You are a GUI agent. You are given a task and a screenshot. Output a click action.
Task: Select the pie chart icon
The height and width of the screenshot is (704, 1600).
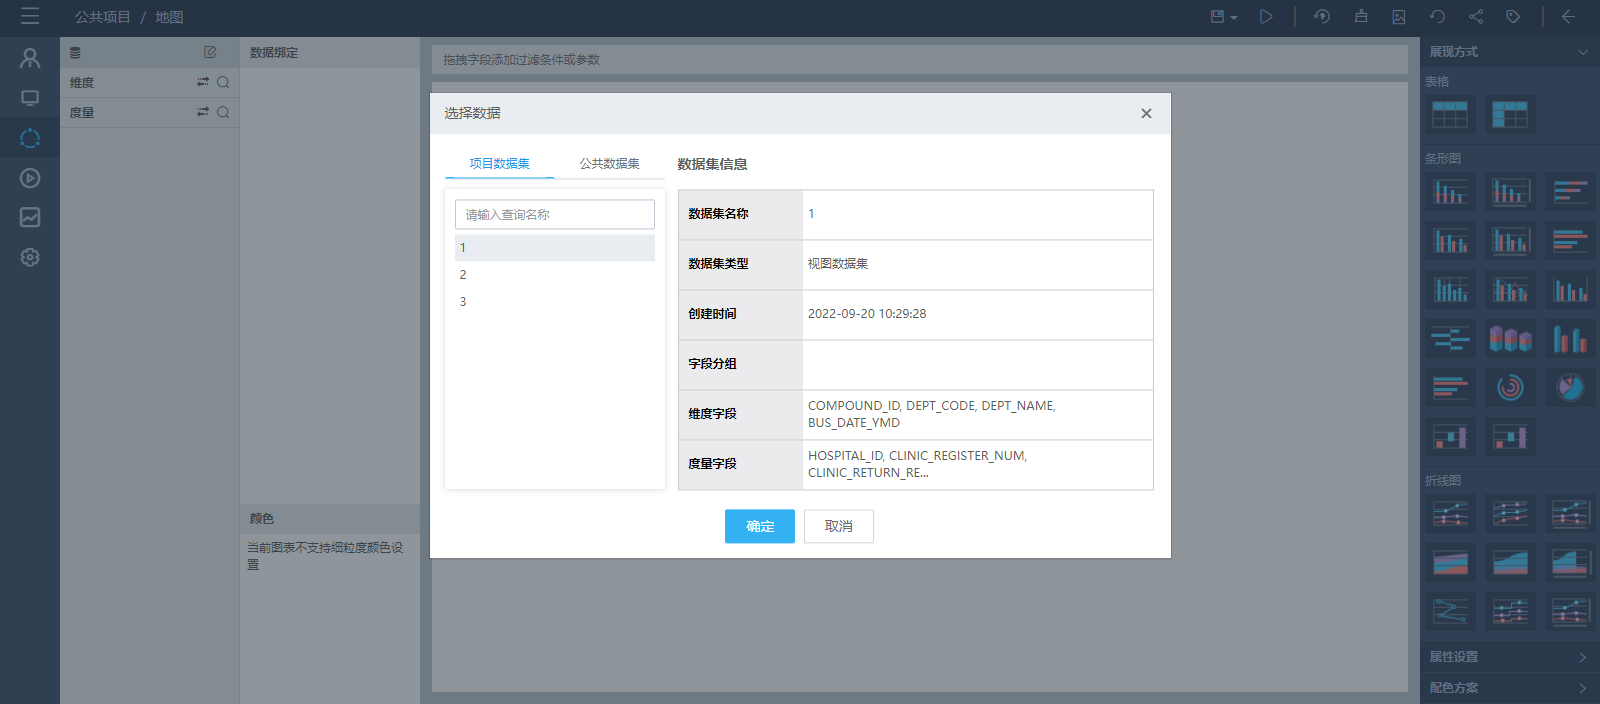click(x=1570, y=387)
